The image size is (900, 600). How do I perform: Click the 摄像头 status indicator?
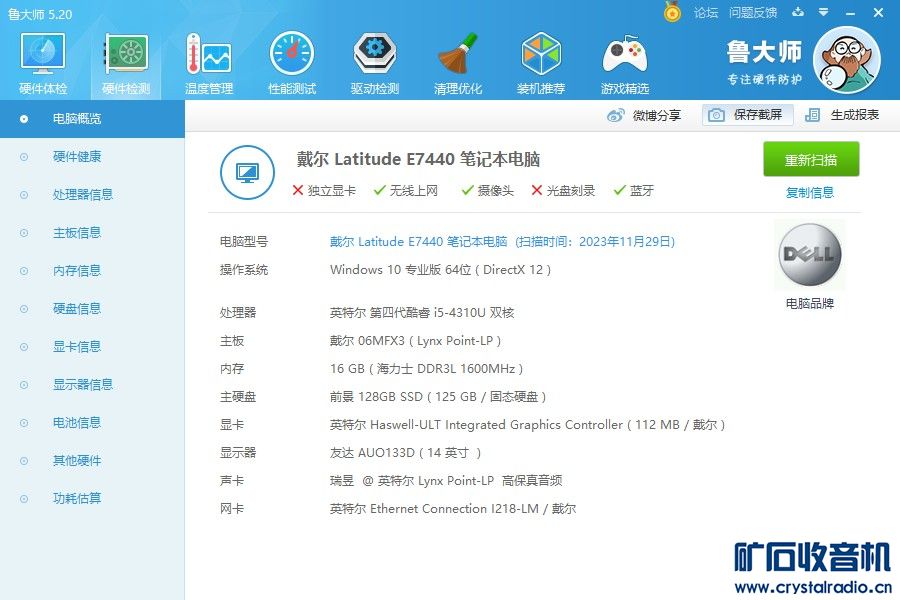tap(488, 190)
